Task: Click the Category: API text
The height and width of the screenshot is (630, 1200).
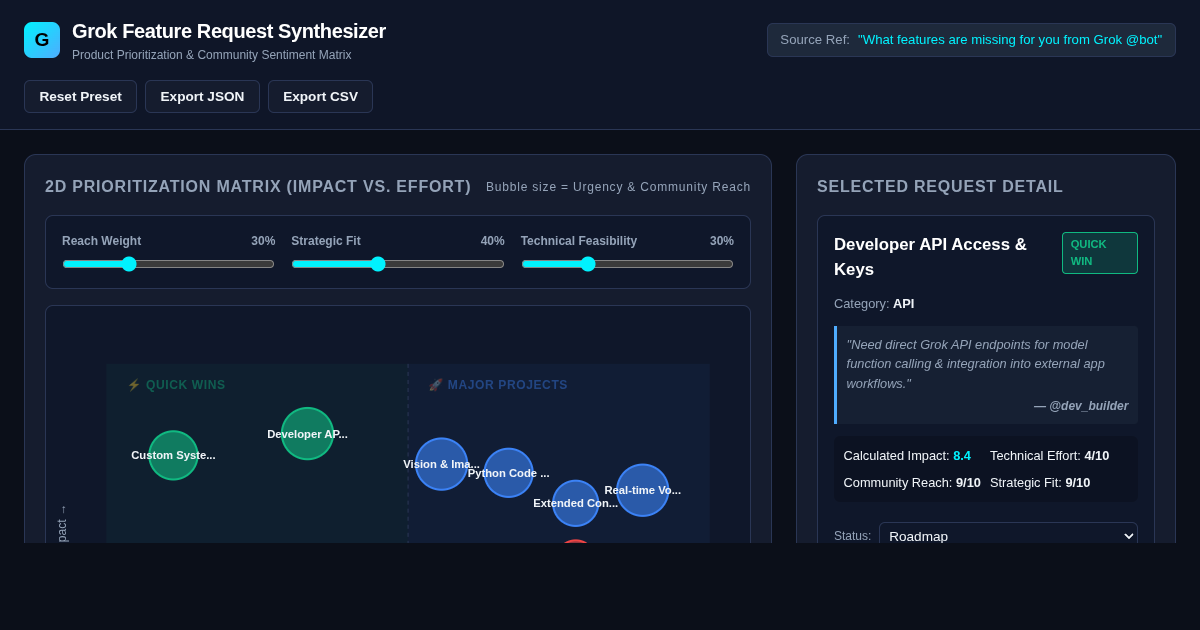Action: [874, 304]
